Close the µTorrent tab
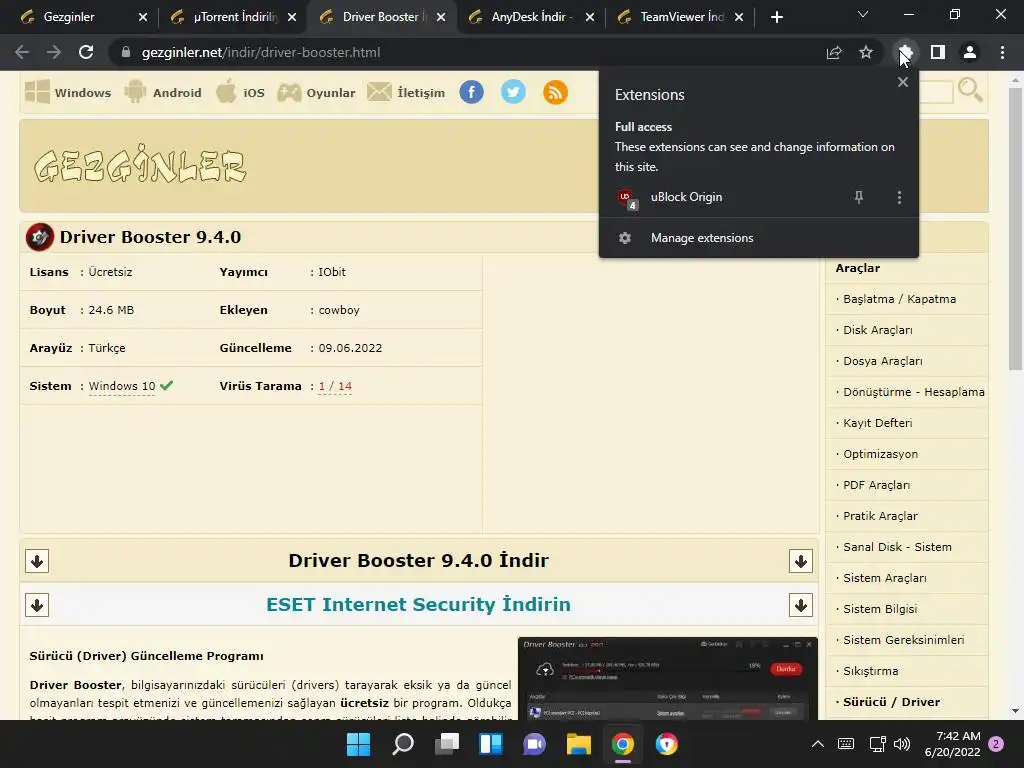Screen dimensions: 1024x768 292,17
